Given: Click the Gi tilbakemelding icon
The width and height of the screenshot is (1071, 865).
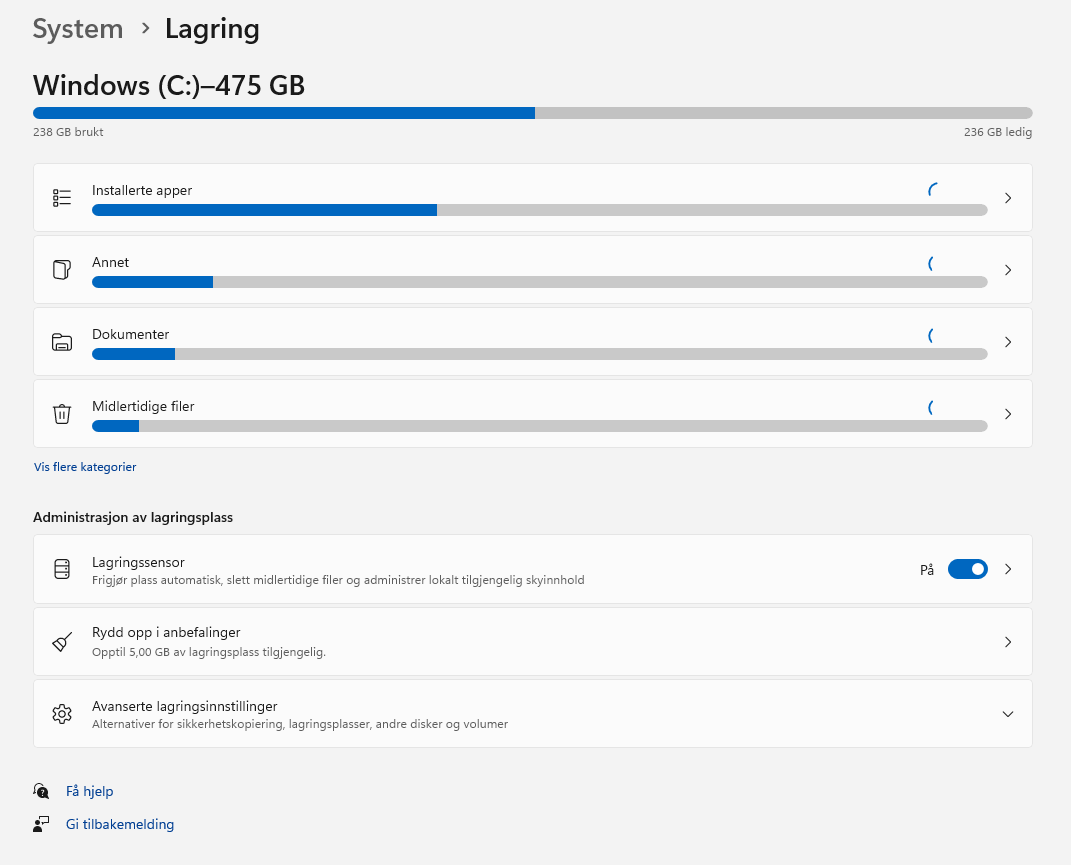Looking at the screenshot, I should click(41, 824).
